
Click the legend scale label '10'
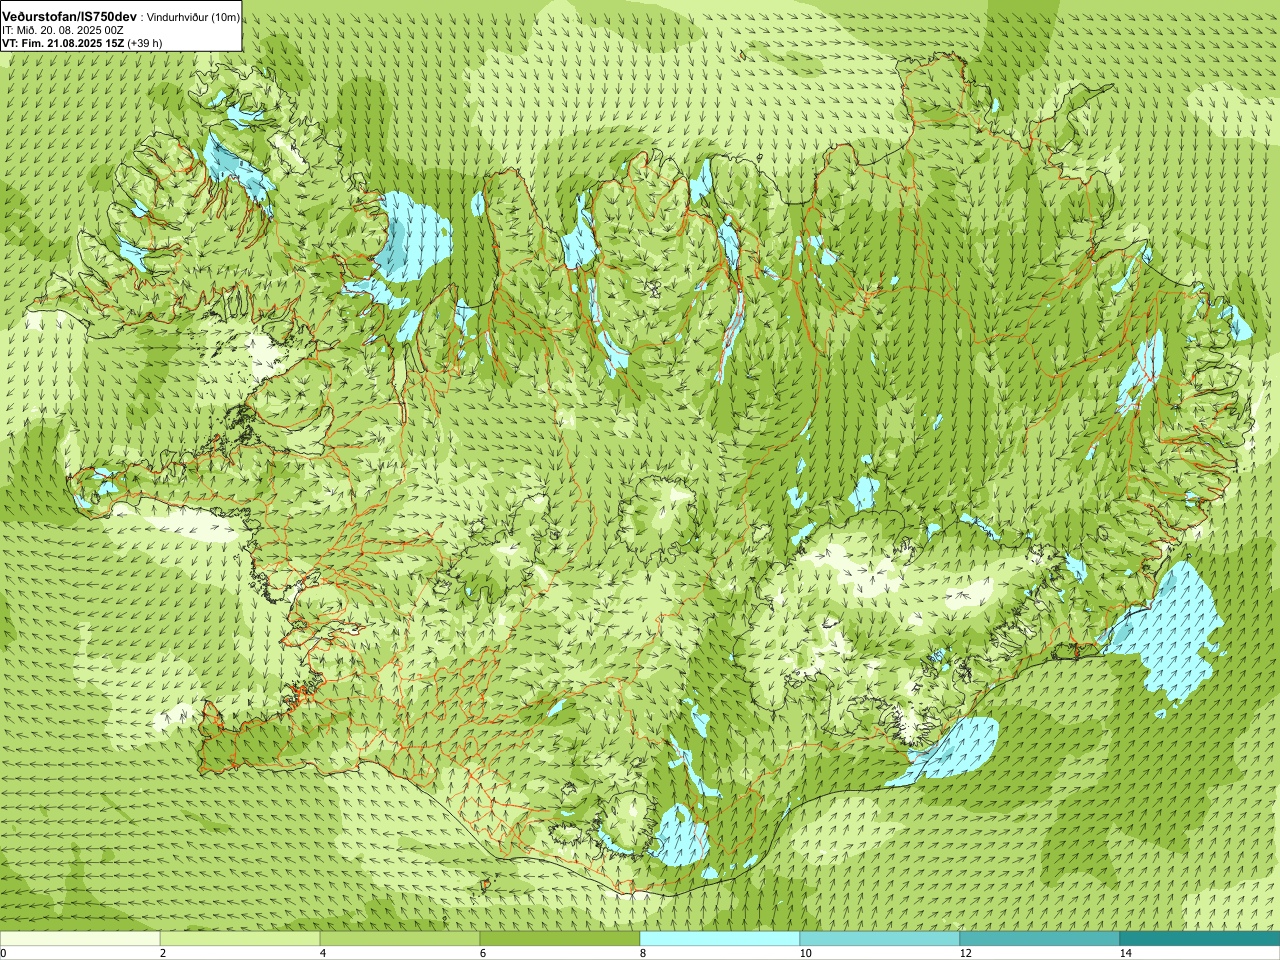805,953
